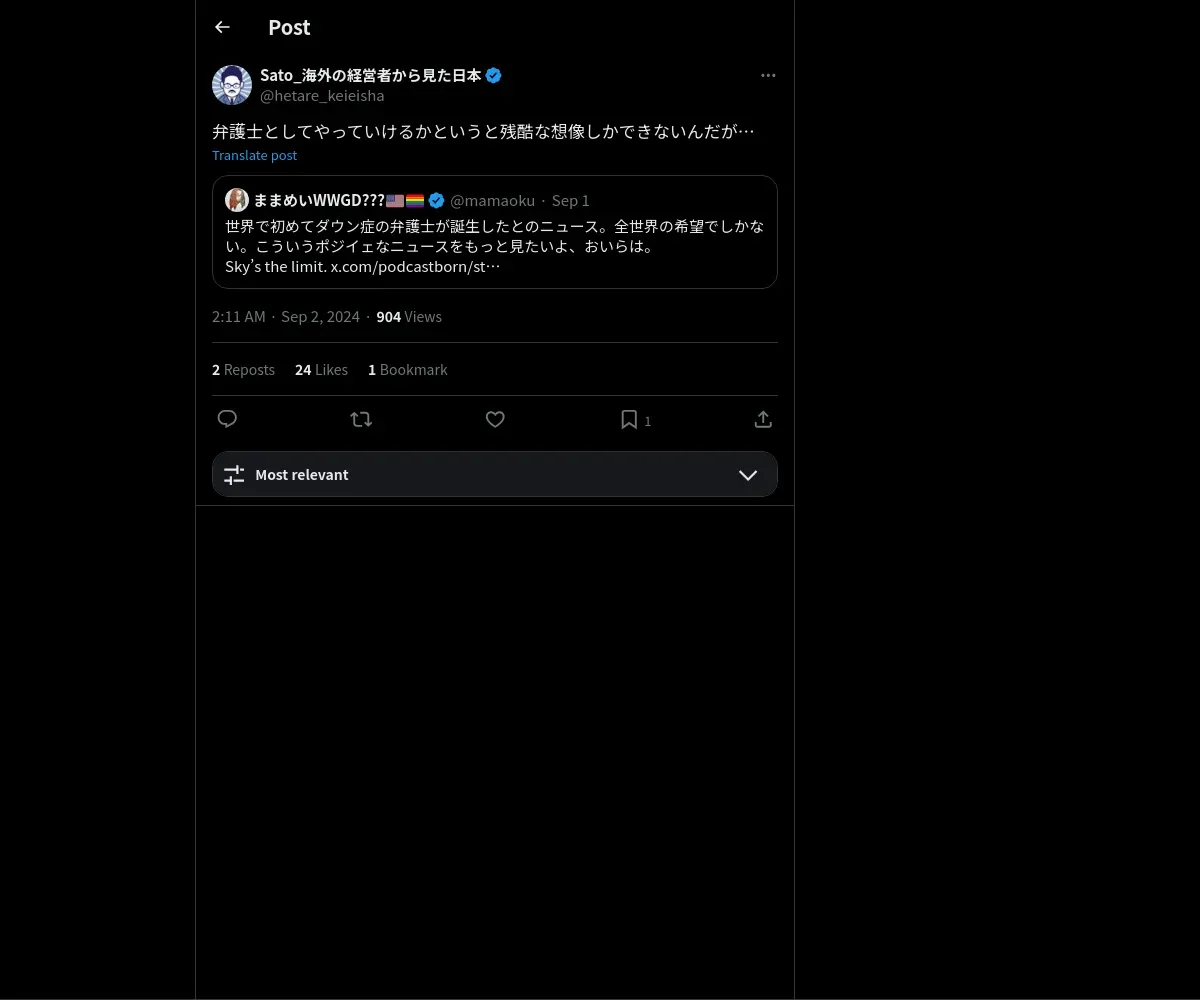Click the Sato profile avatar picture

pos(232,85)
